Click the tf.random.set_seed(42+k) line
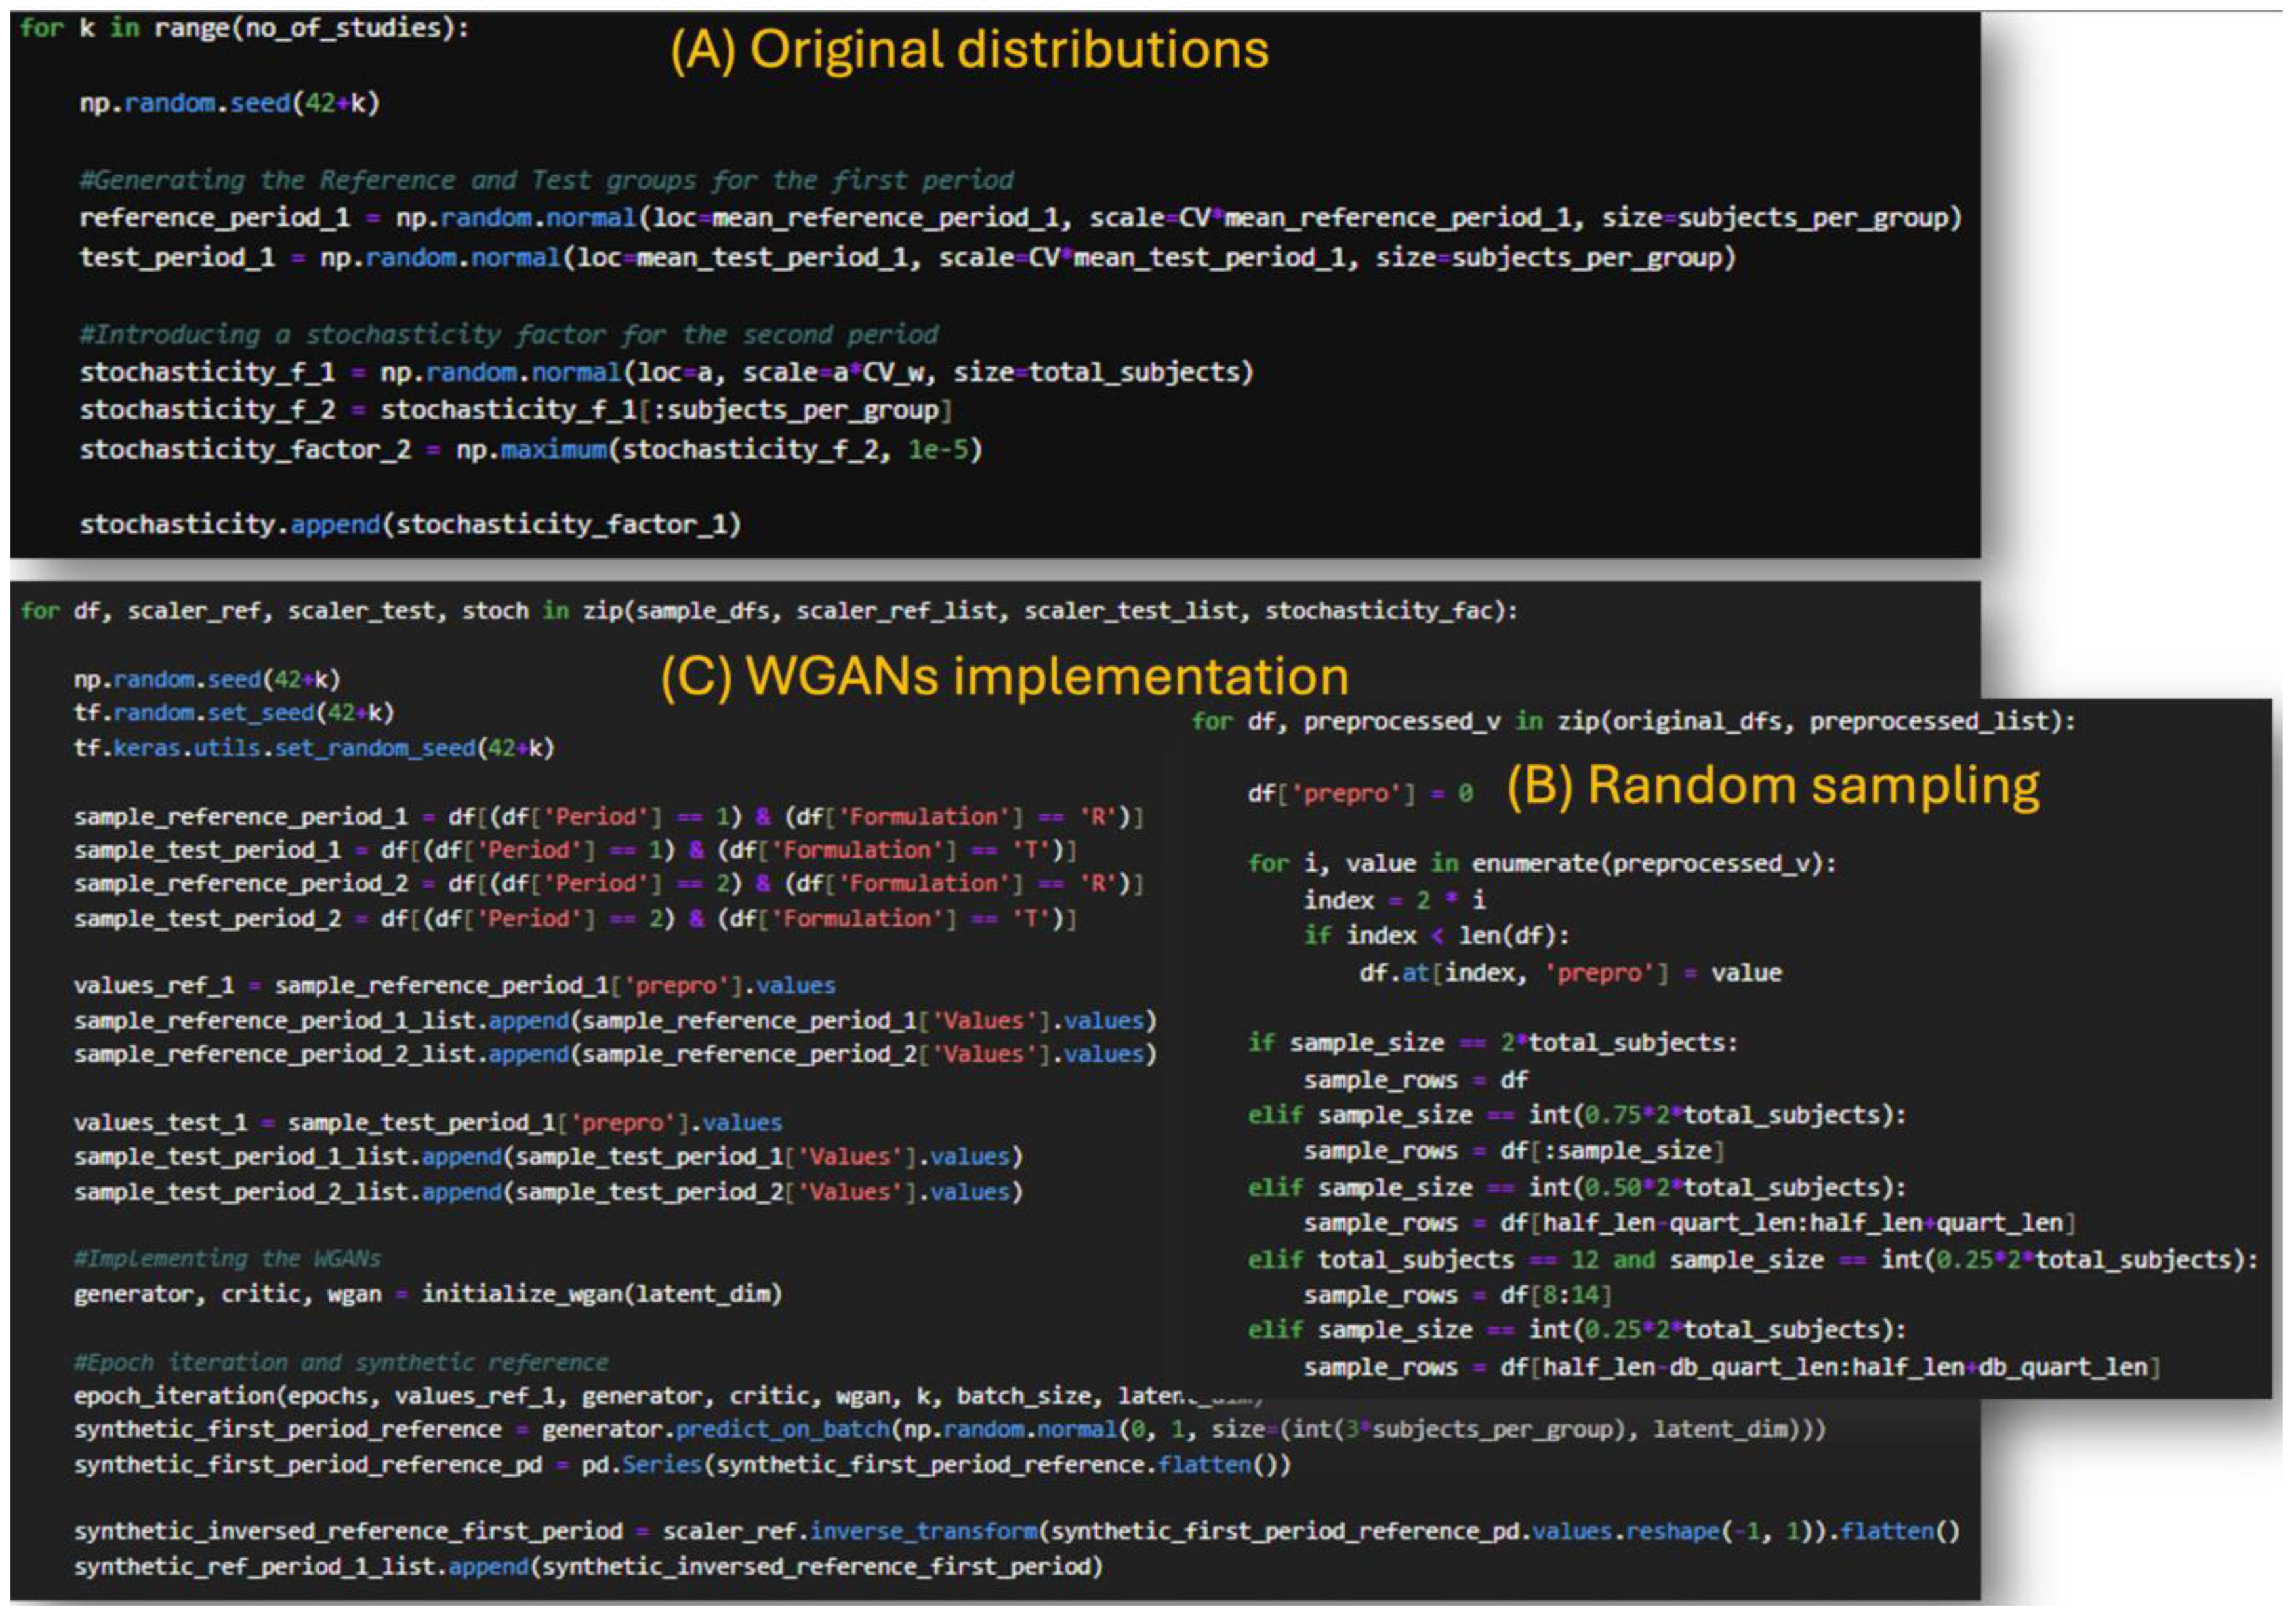This screenshot has height=1616, width=2296. [234, 713]
